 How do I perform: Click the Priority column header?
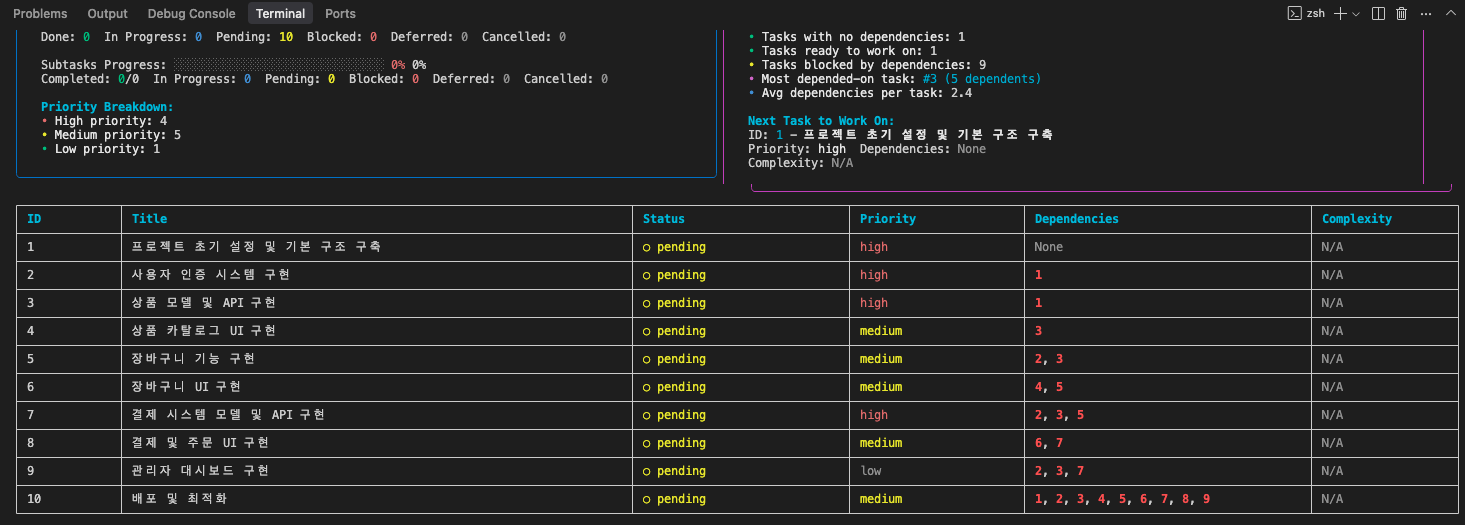tap(887, 218)
